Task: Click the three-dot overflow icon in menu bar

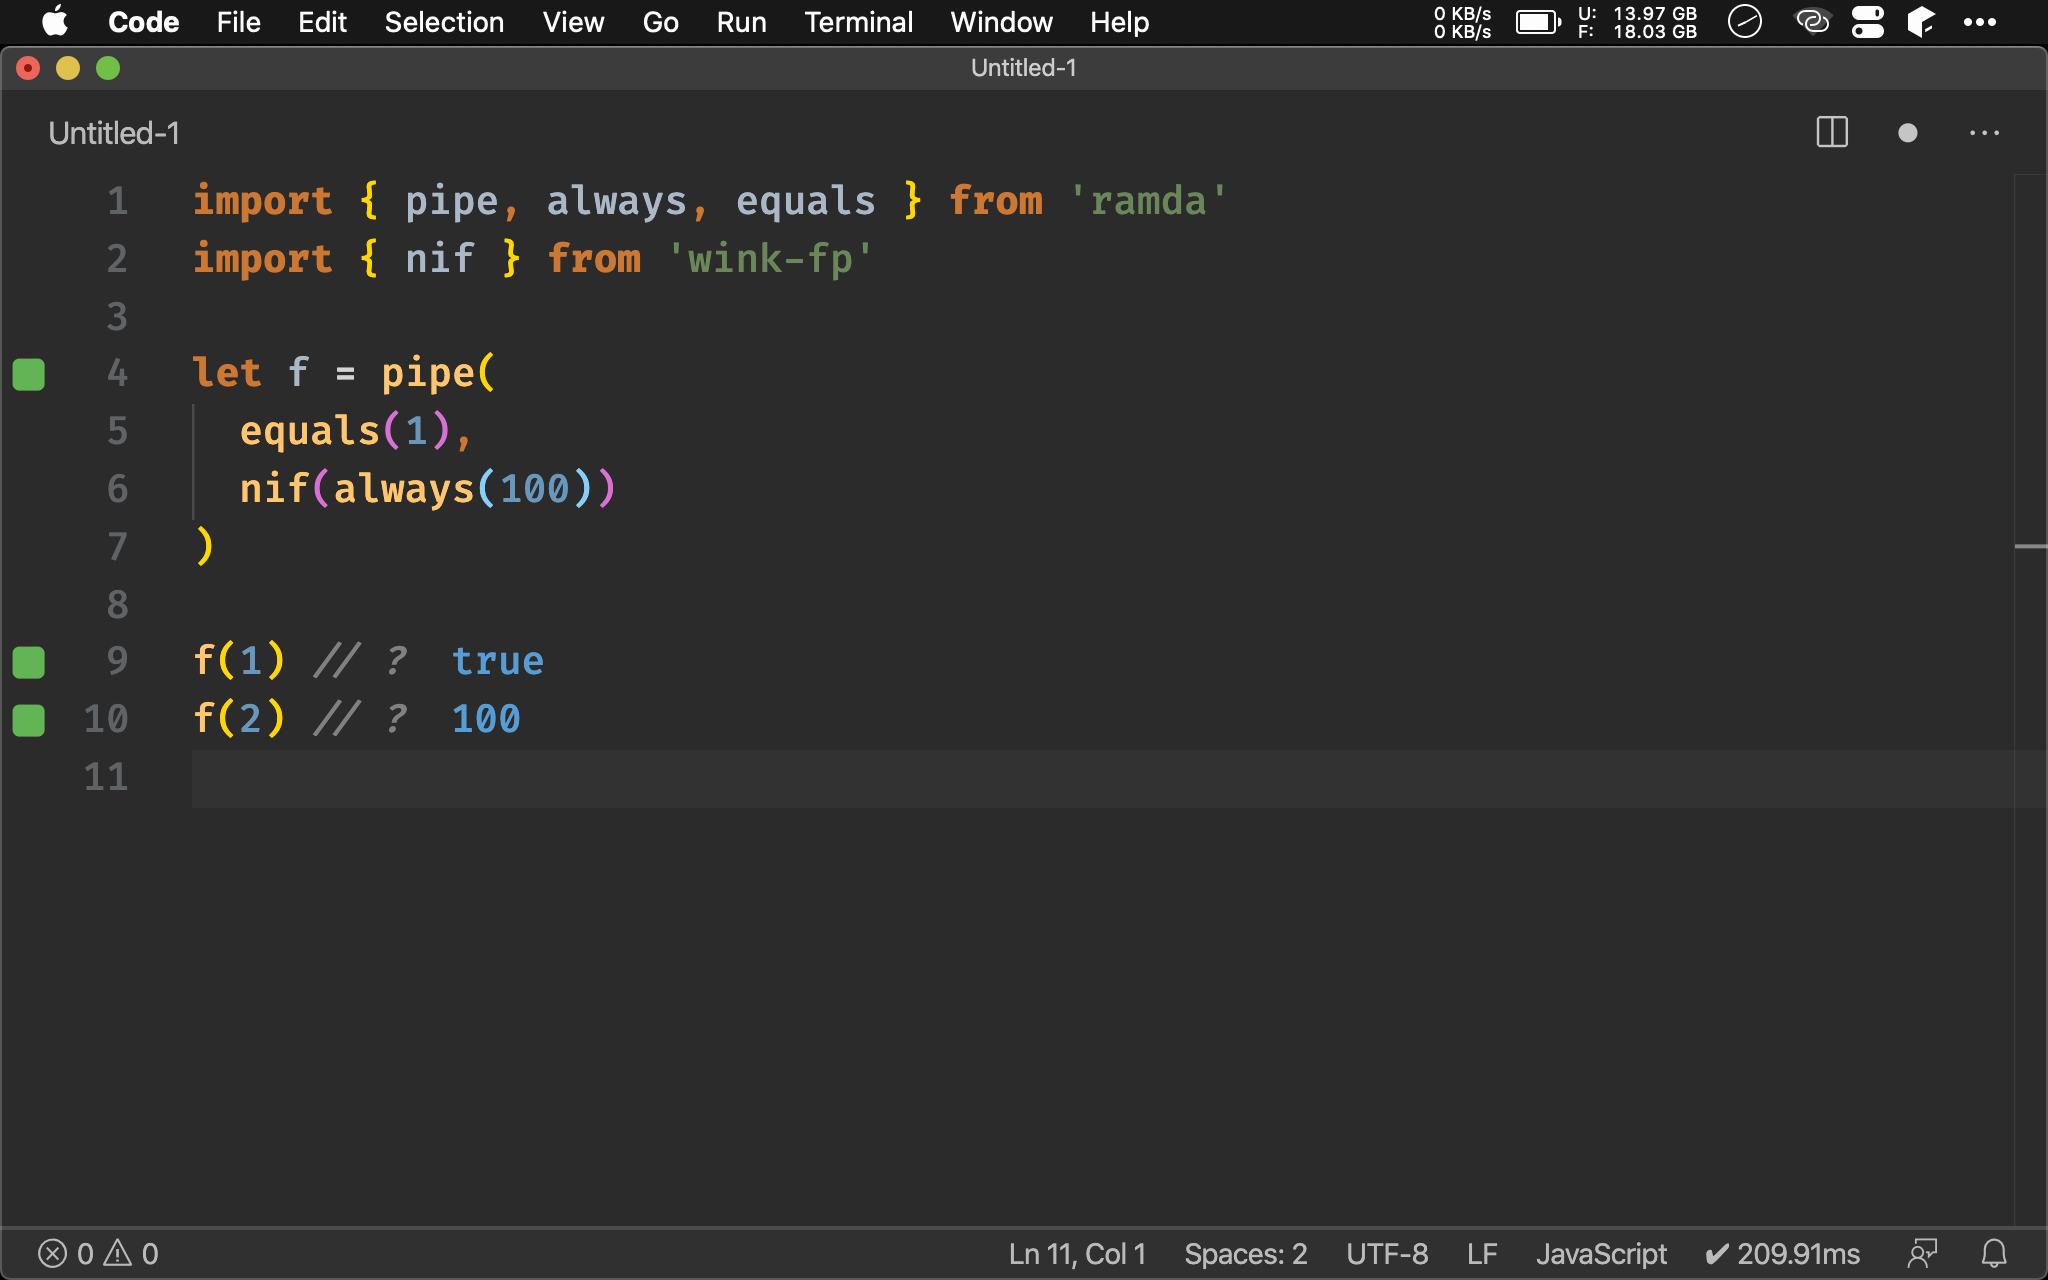Action: click(1980, 22)
